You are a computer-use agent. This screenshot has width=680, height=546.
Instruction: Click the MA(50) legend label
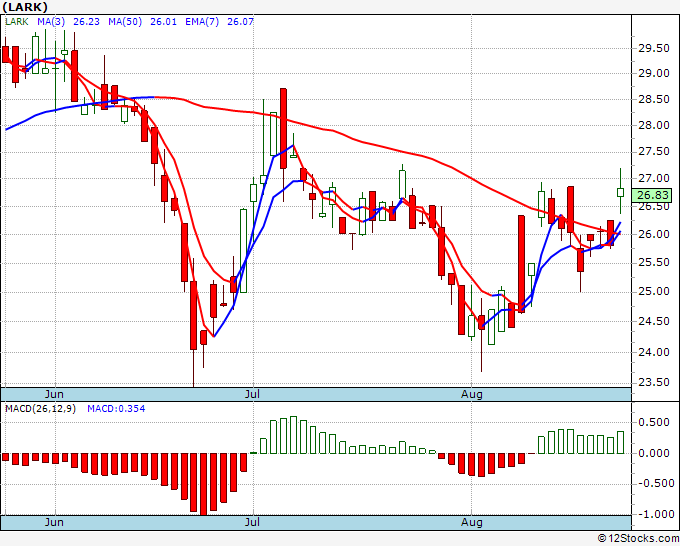tap(125, 22)
